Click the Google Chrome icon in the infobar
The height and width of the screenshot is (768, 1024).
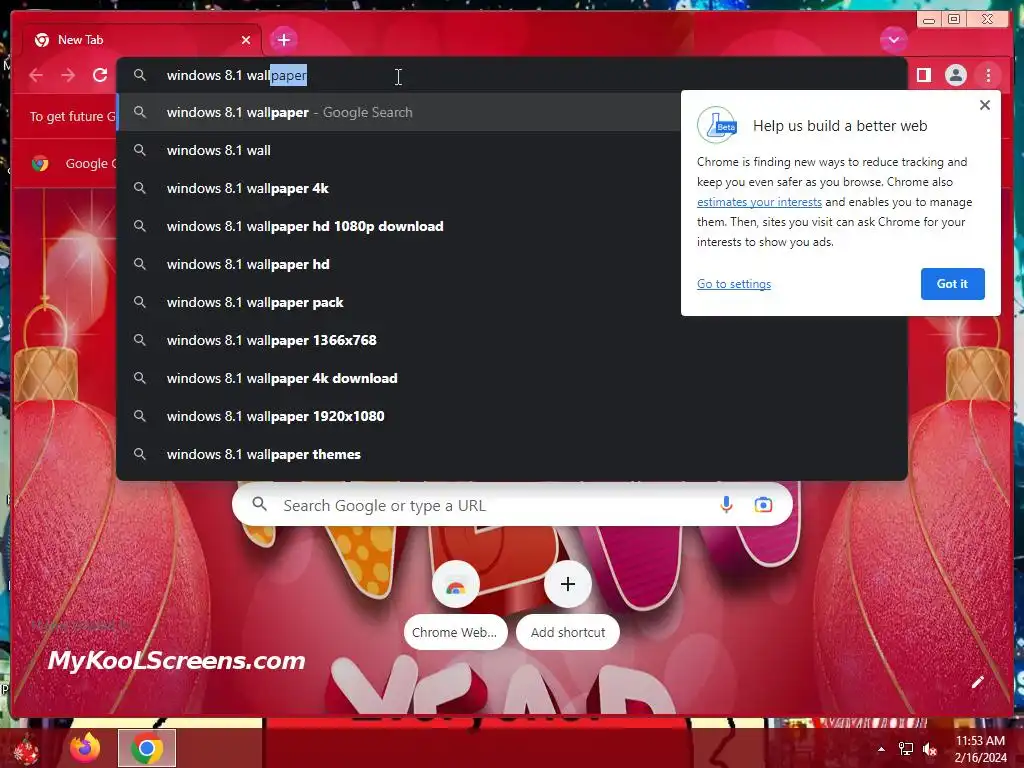[40, 163]
